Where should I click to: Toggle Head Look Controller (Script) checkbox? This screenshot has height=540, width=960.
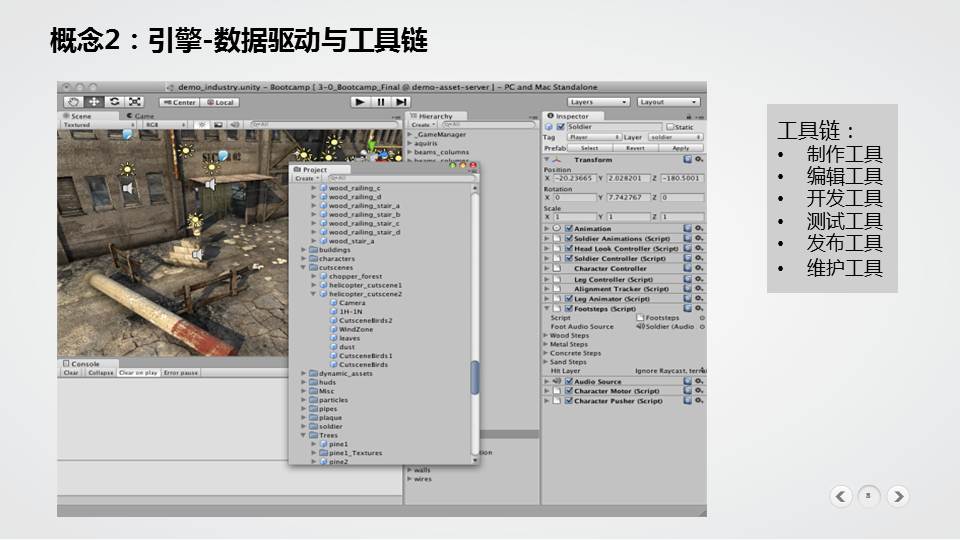point(569,249)
